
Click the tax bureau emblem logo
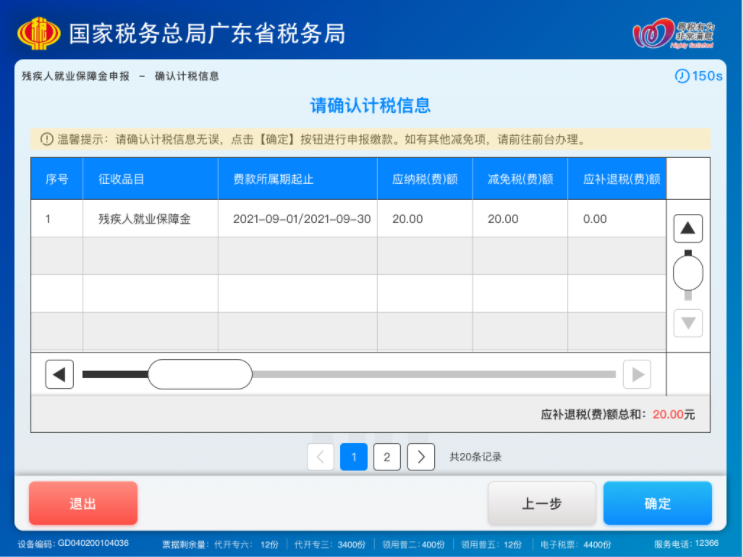click(x=39, y=34)
